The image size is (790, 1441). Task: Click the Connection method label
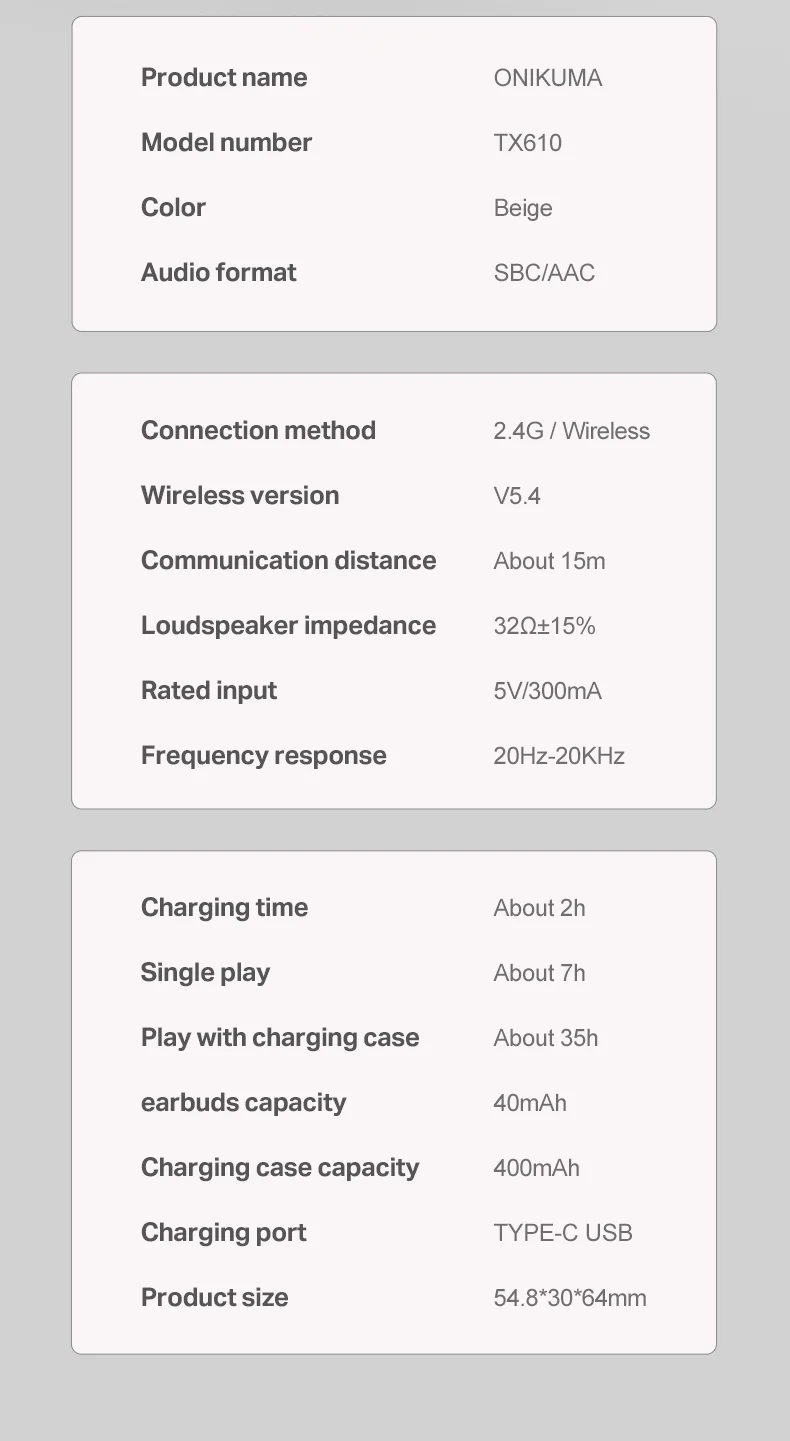258,431
